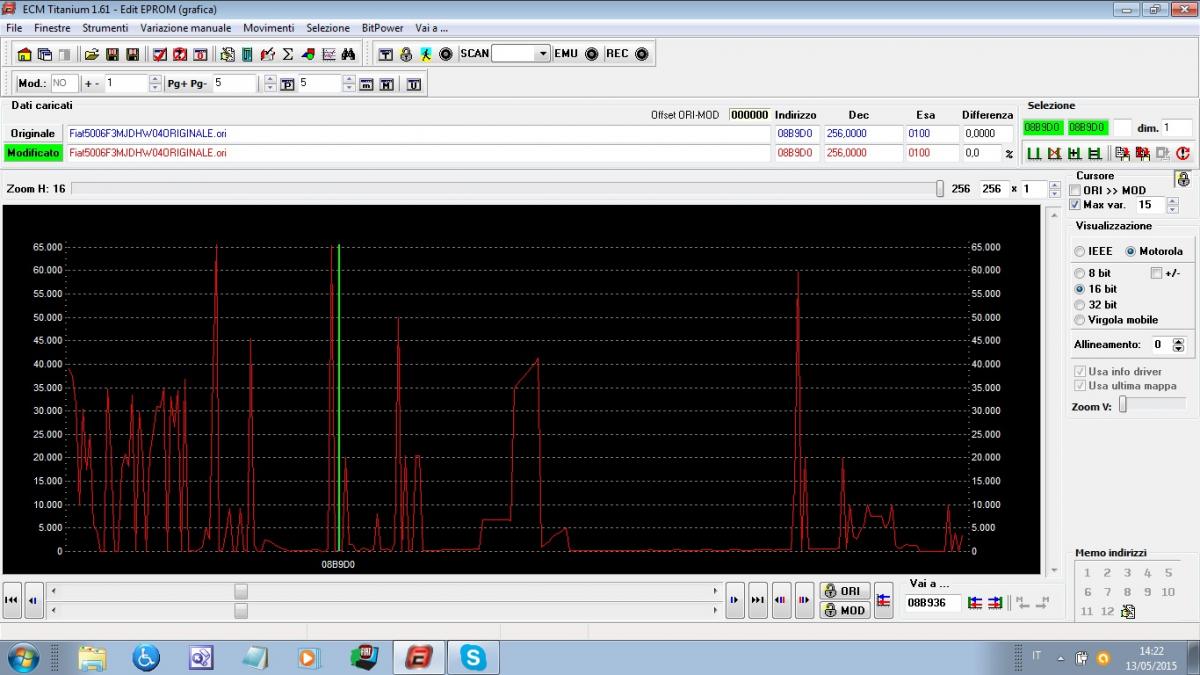Select the Motorola radio button

point(1130,251)
